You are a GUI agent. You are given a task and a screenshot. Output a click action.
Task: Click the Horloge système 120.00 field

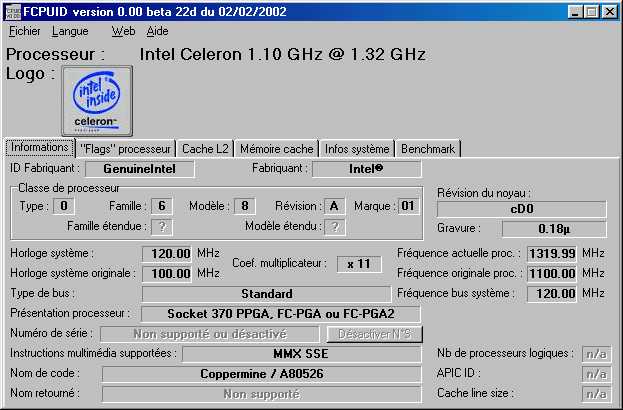coord(167,253)
